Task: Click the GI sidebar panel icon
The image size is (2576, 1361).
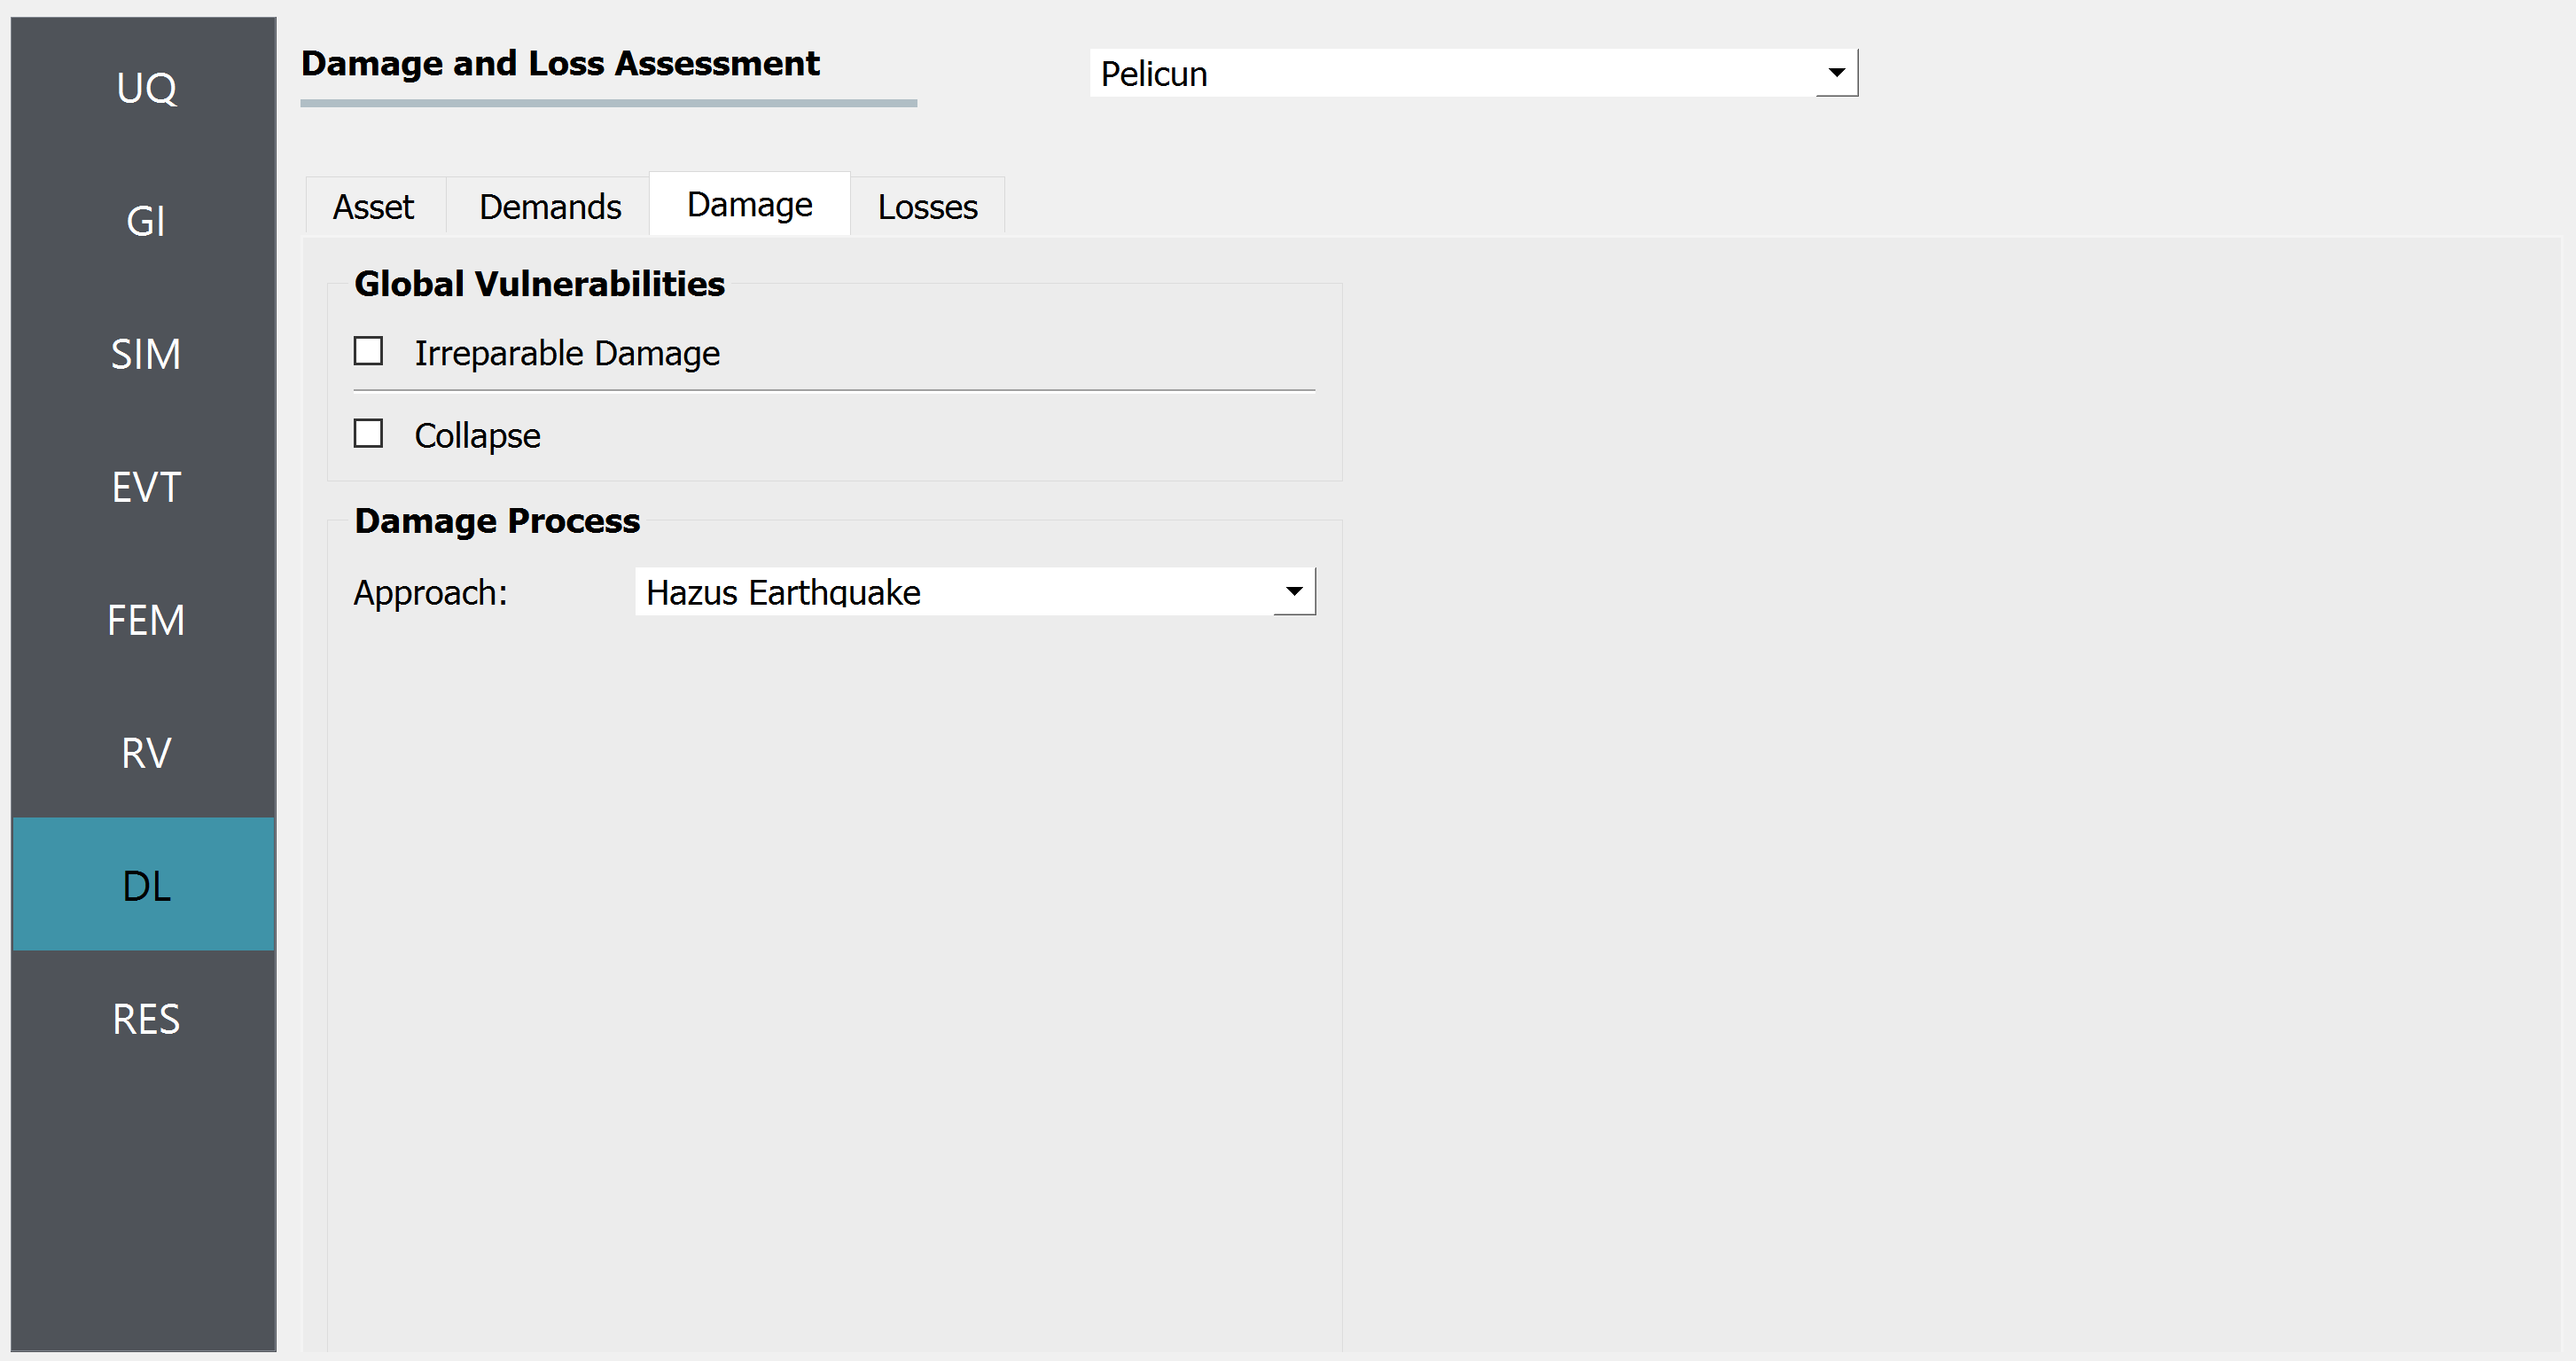Action: click(144, 216)
